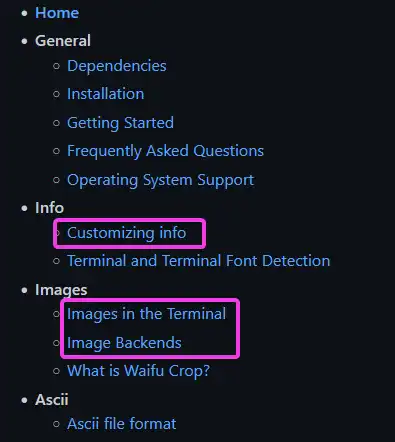Open Terminal and Terminal Font Detection

199,261
